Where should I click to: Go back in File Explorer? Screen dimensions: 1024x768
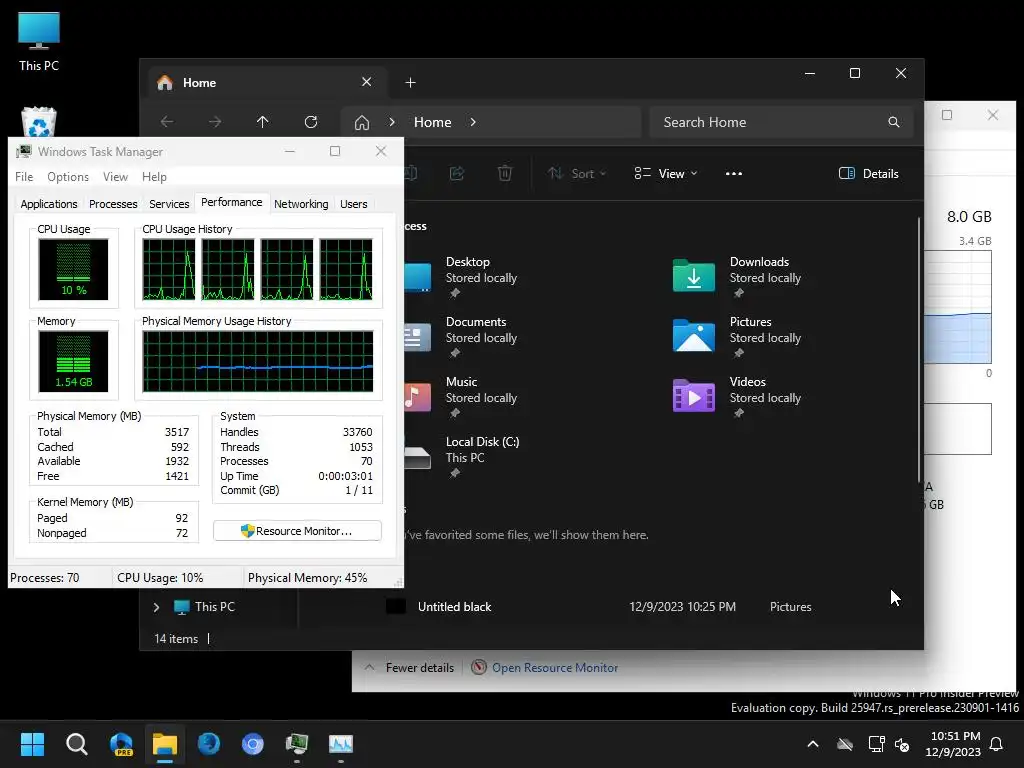pyautogui.click(x=167, y=122)
